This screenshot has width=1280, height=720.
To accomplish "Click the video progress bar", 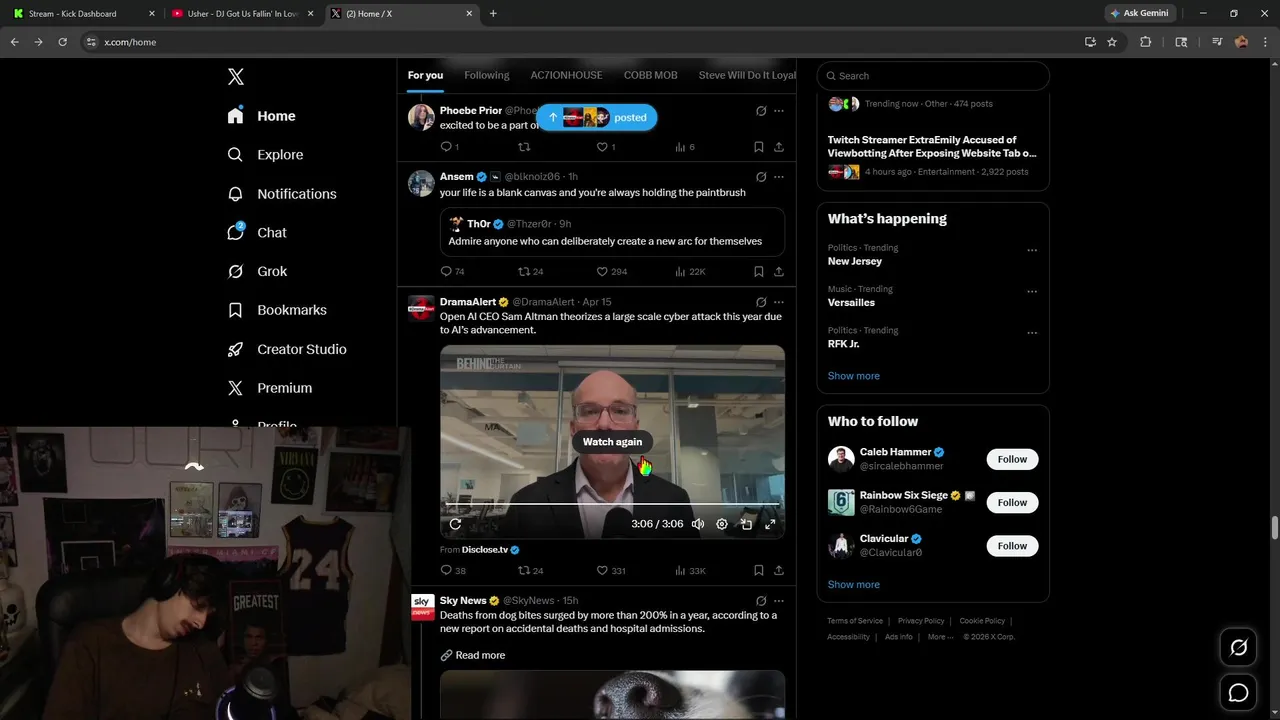I will click(x=612, y=505).
